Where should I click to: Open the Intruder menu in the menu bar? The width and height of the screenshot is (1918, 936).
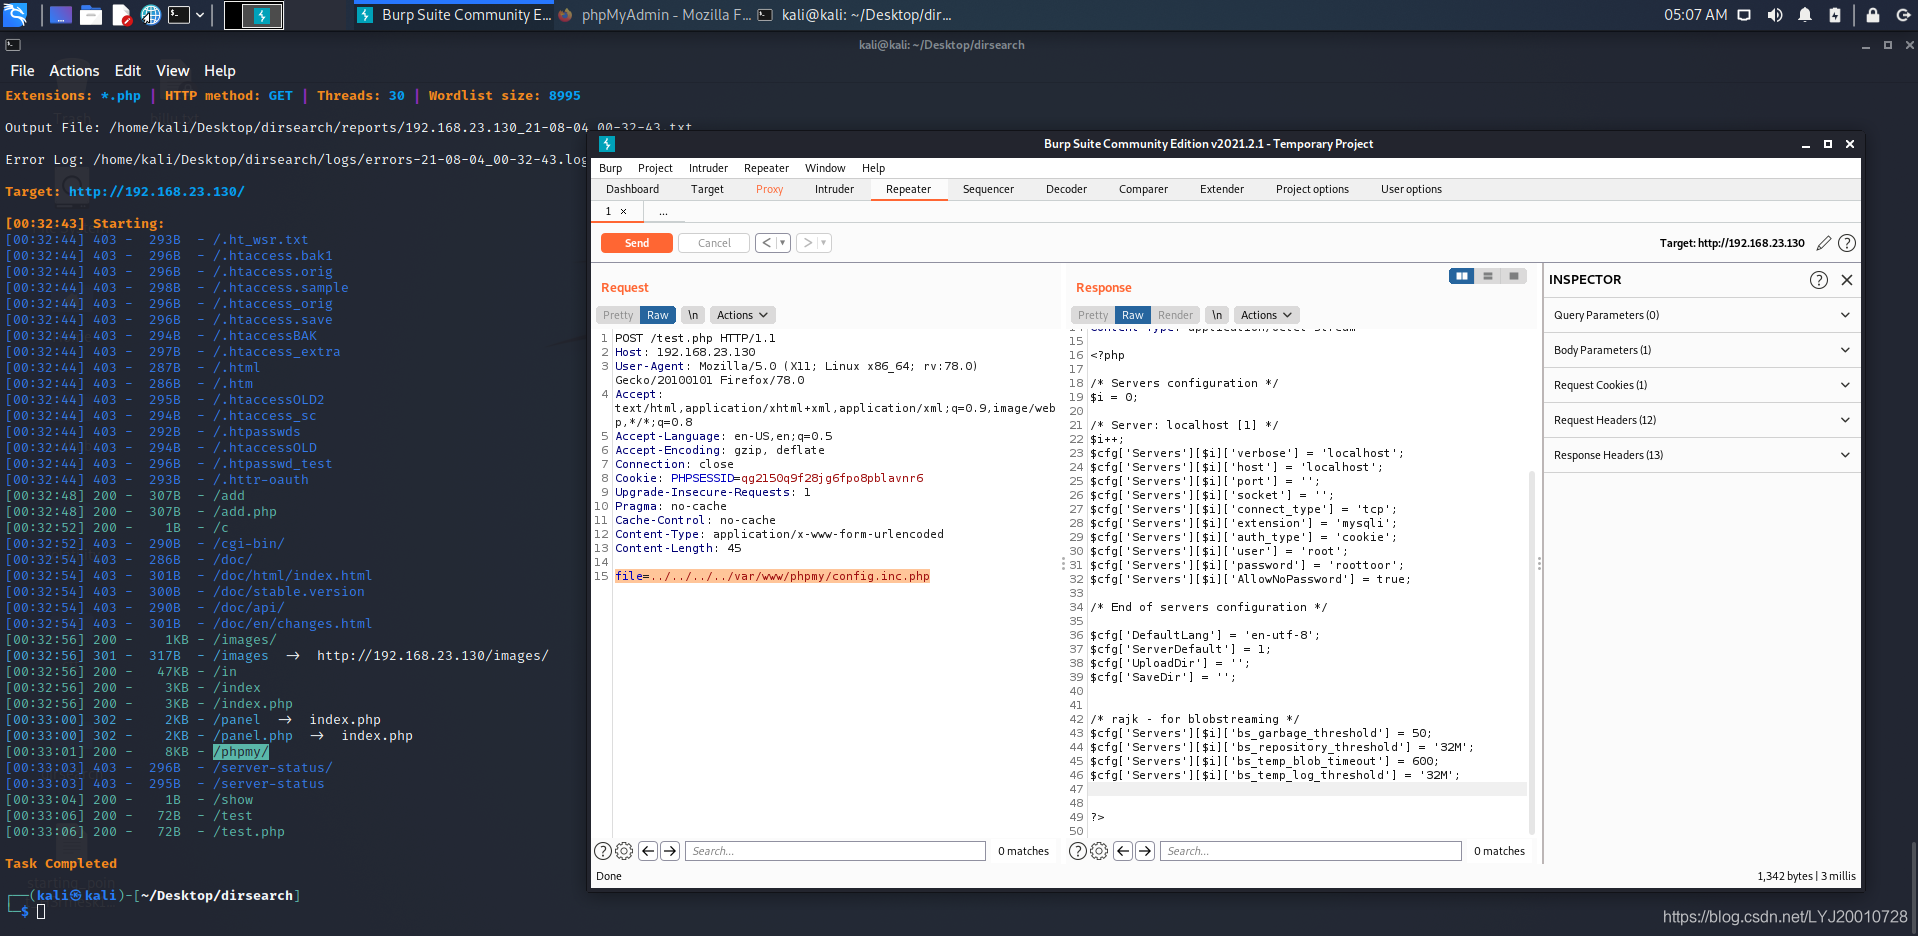coord(708,168)
